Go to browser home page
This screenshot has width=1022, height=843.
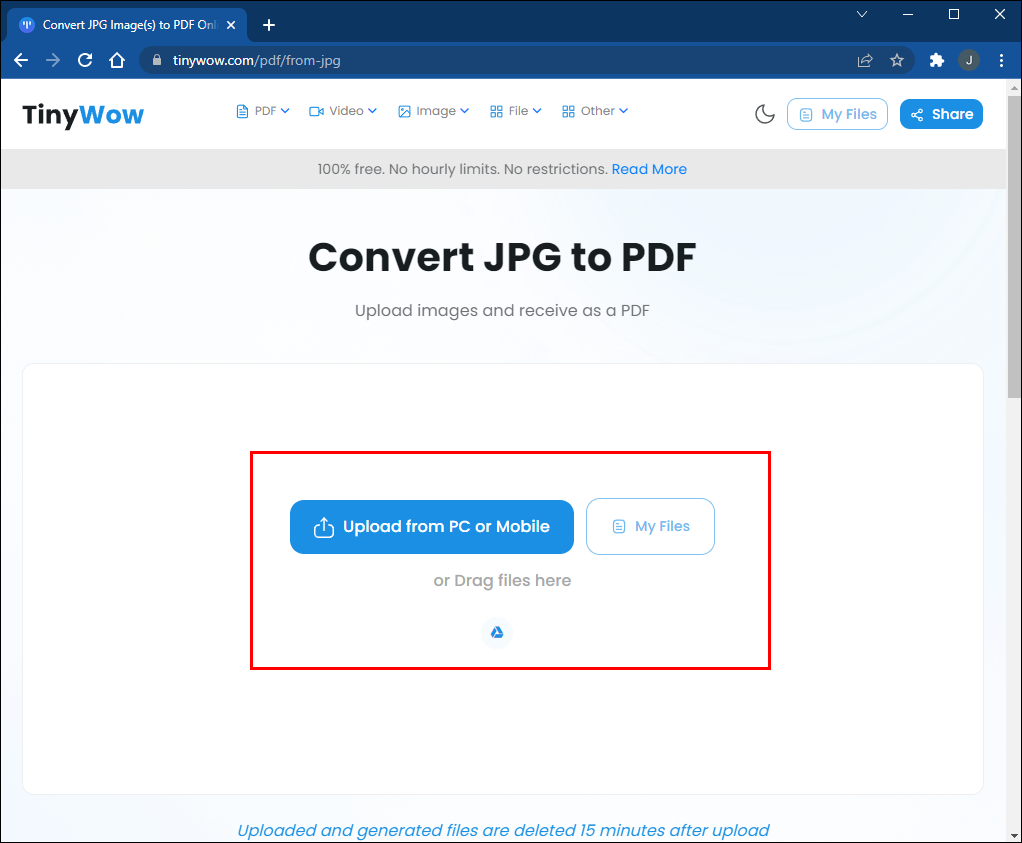[117, 61]
